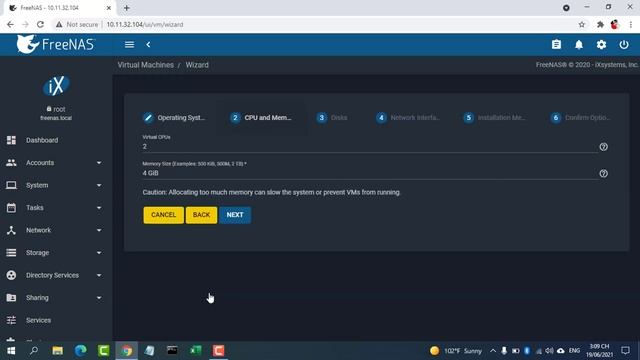
Task: Click the FreeNAS logo
Action: (x=56, y=44)
